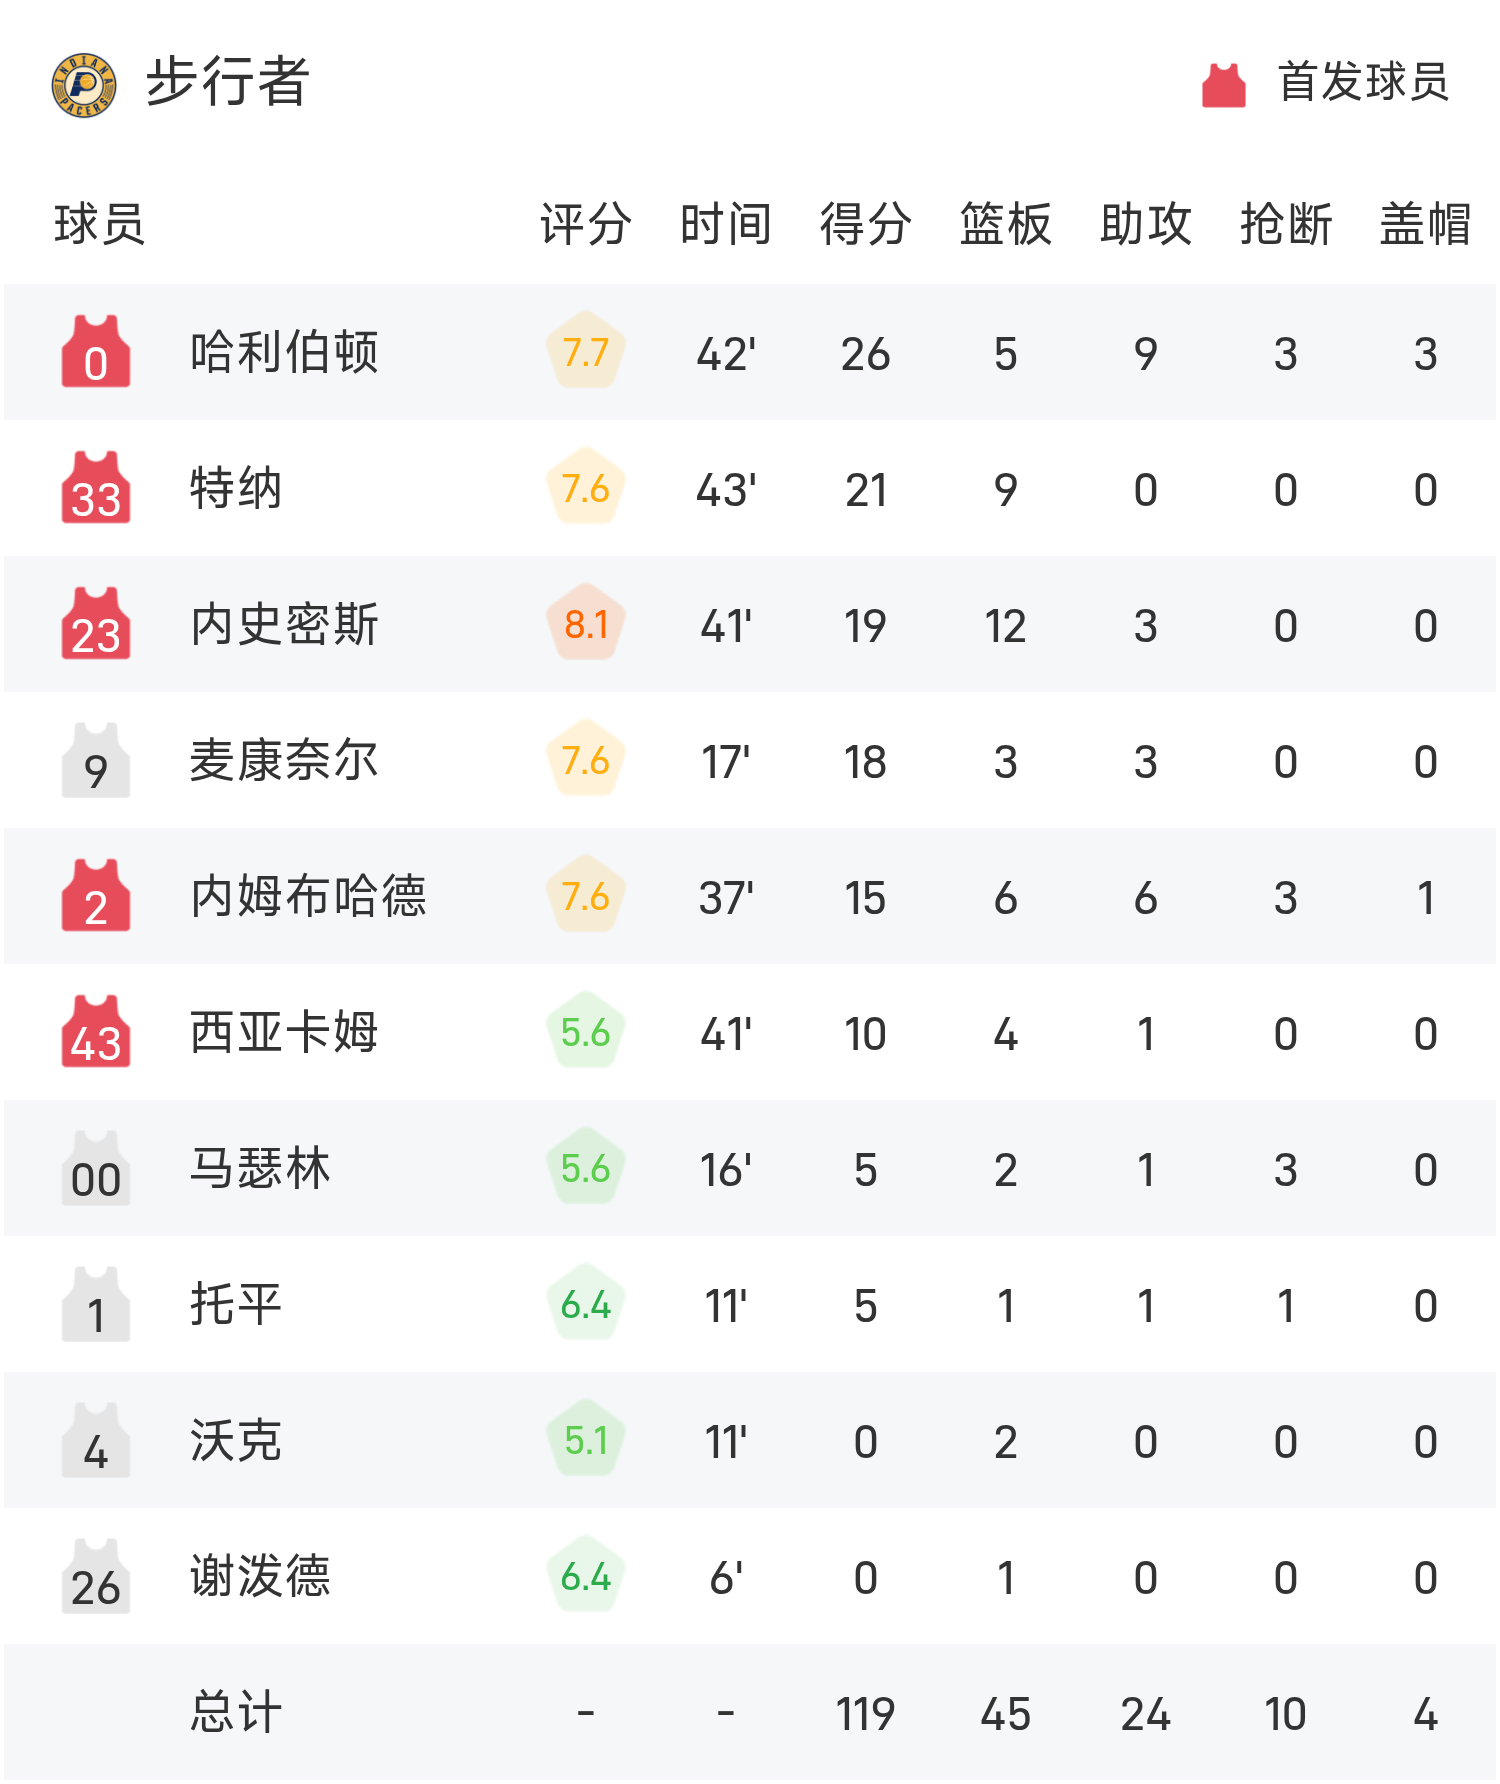Click 沃克's green 5.1 rating badge

point(586,1440)
